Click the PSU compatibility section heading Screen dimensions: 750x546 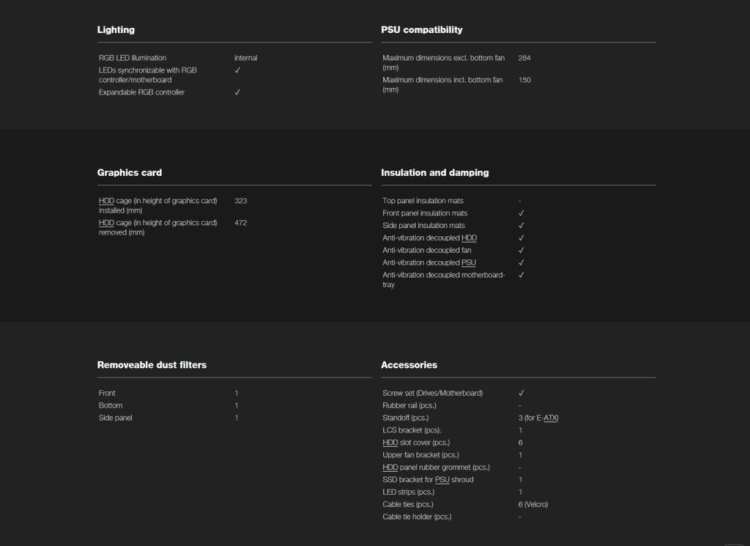(x=421, y=30)
